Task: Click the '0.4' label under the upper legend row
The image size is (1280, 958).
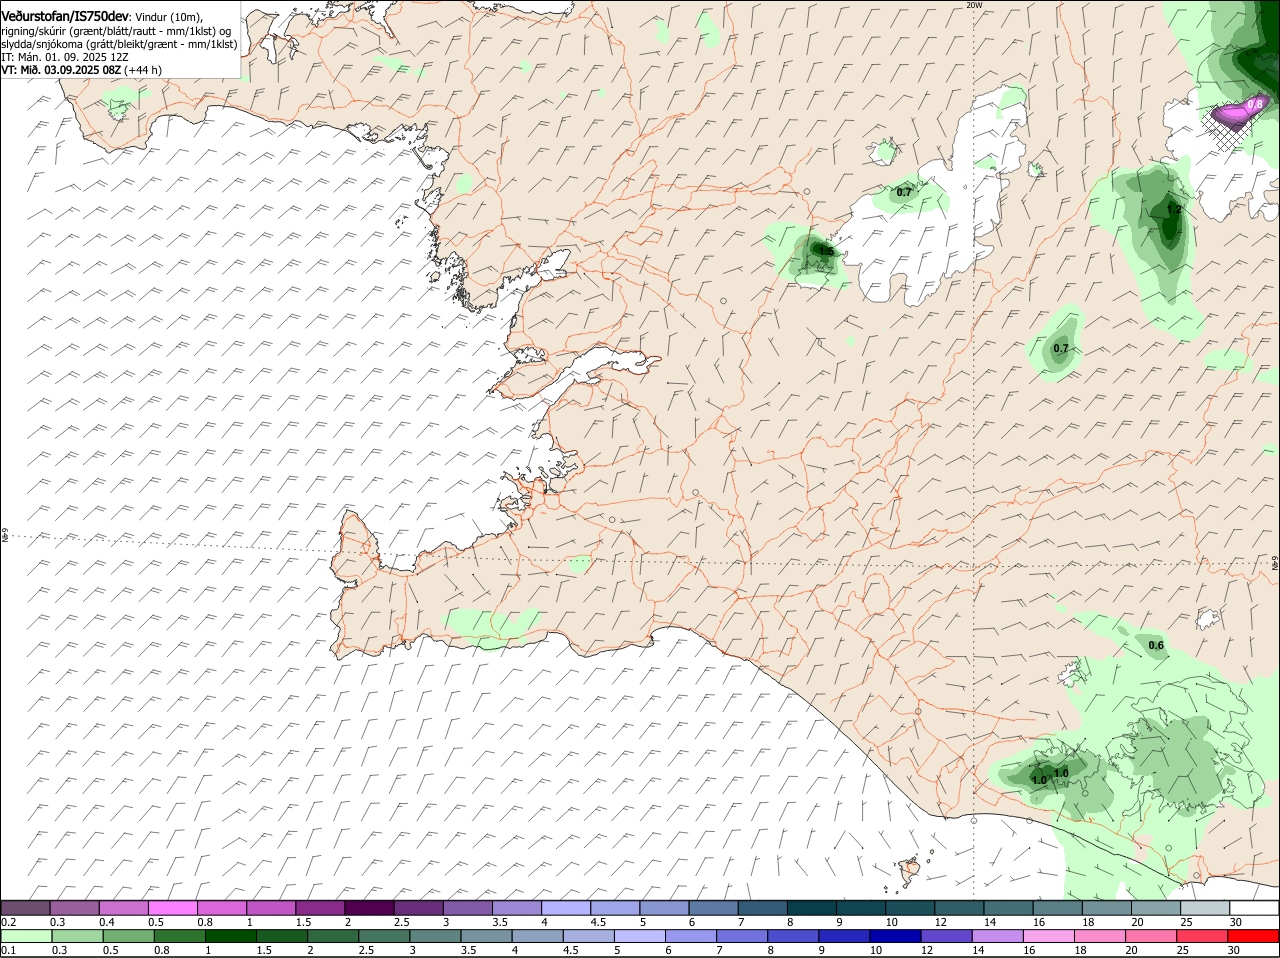Action: 107,922
